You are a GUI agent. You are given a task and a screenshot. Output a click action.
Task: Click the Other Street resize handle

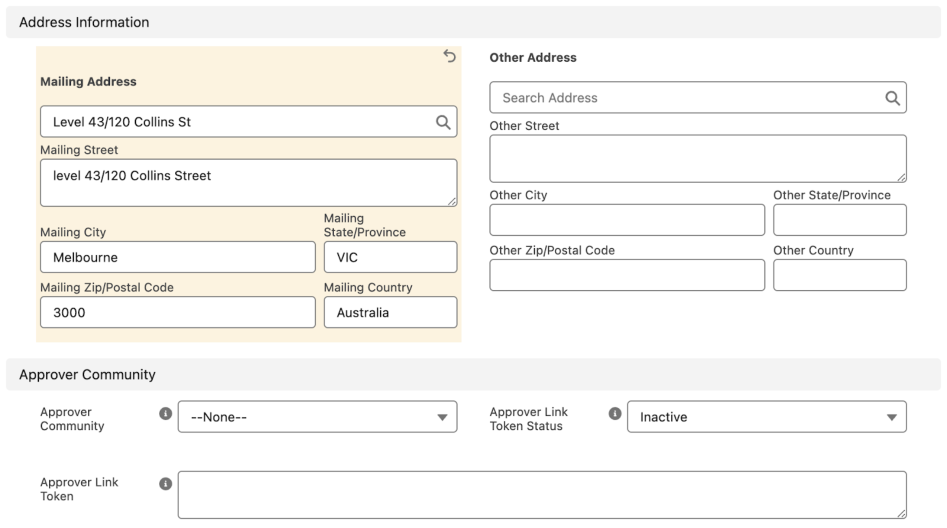(x=902, y=178)
